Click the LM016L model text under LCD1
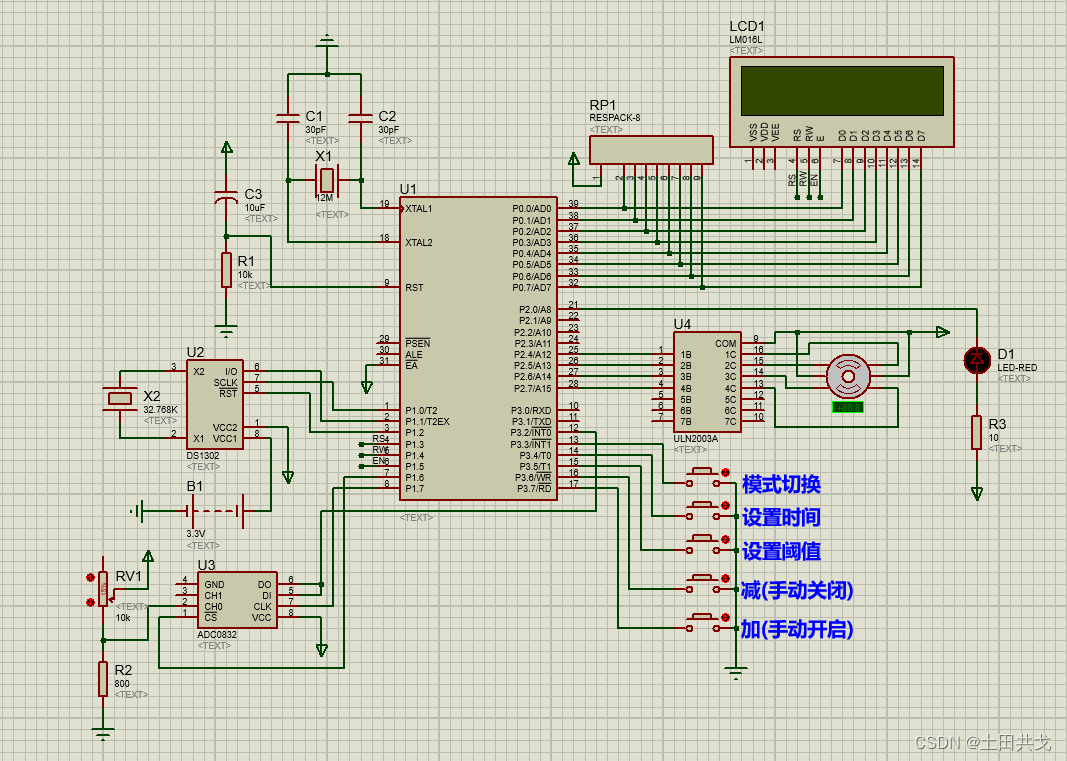 click(746, 39)
